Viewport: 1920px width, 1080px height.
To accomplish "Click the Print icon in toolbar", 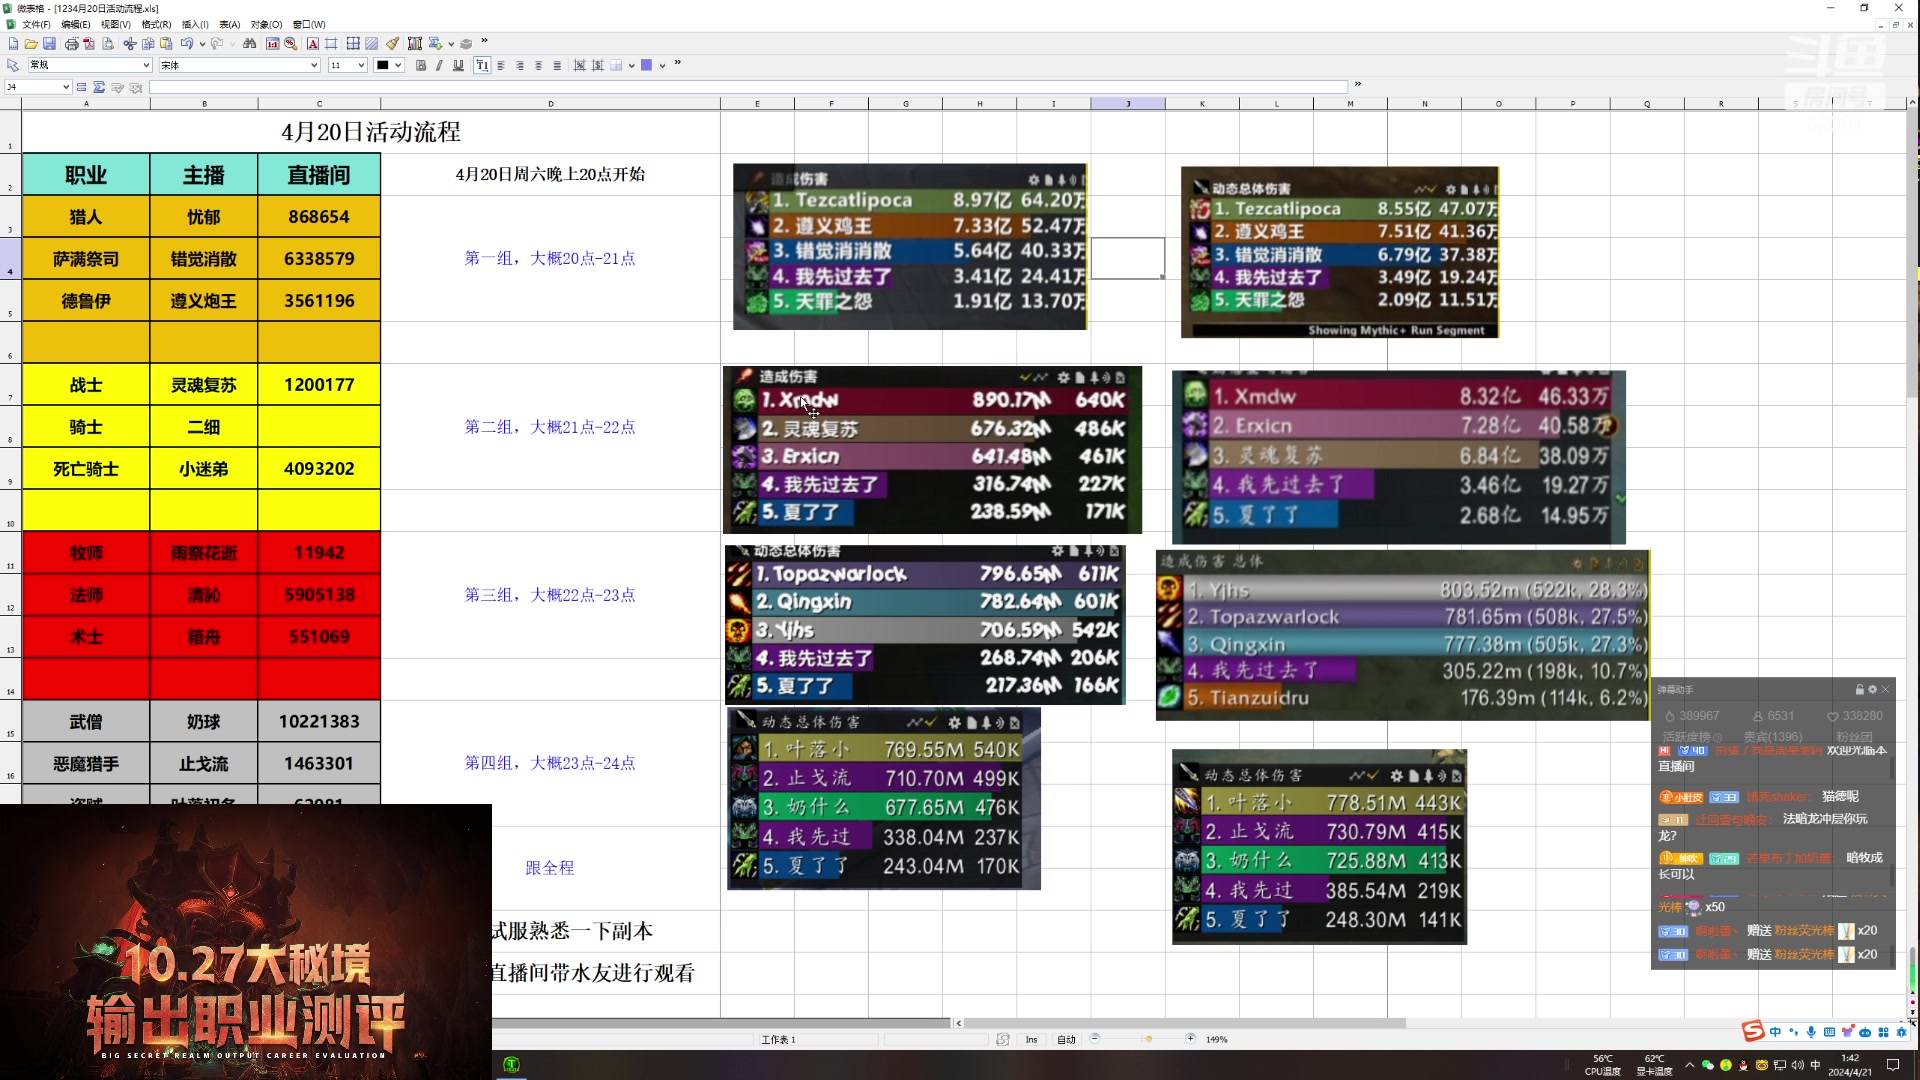I will [71, 44].
